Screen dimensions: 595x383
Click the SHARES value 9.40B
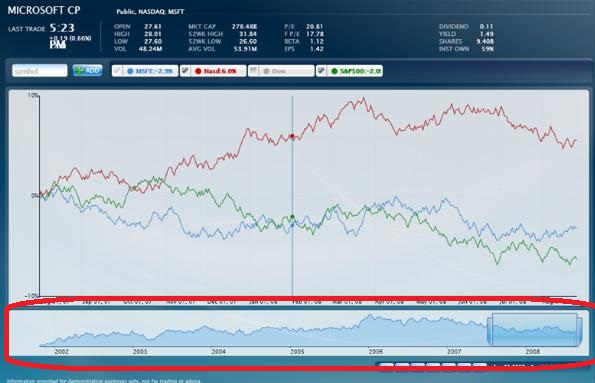pyautogui.click(x=484, y=41)
